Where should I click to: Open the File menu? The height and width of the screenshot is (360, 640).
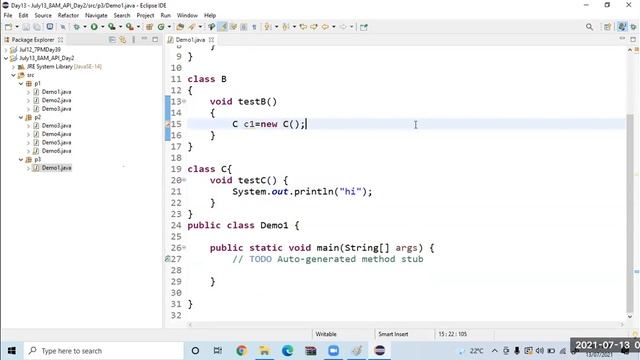click(8, 16)
